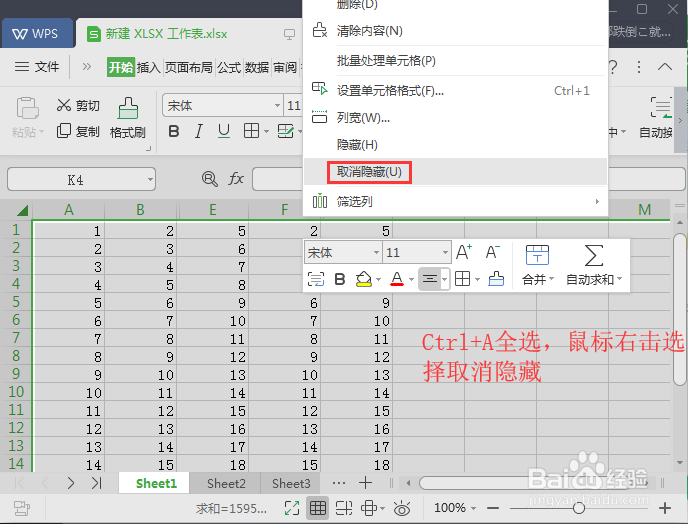Viewport: 688px width, 524px height.
Task: Select 隐藏(H) in the context menu
Action: (357, 144)
